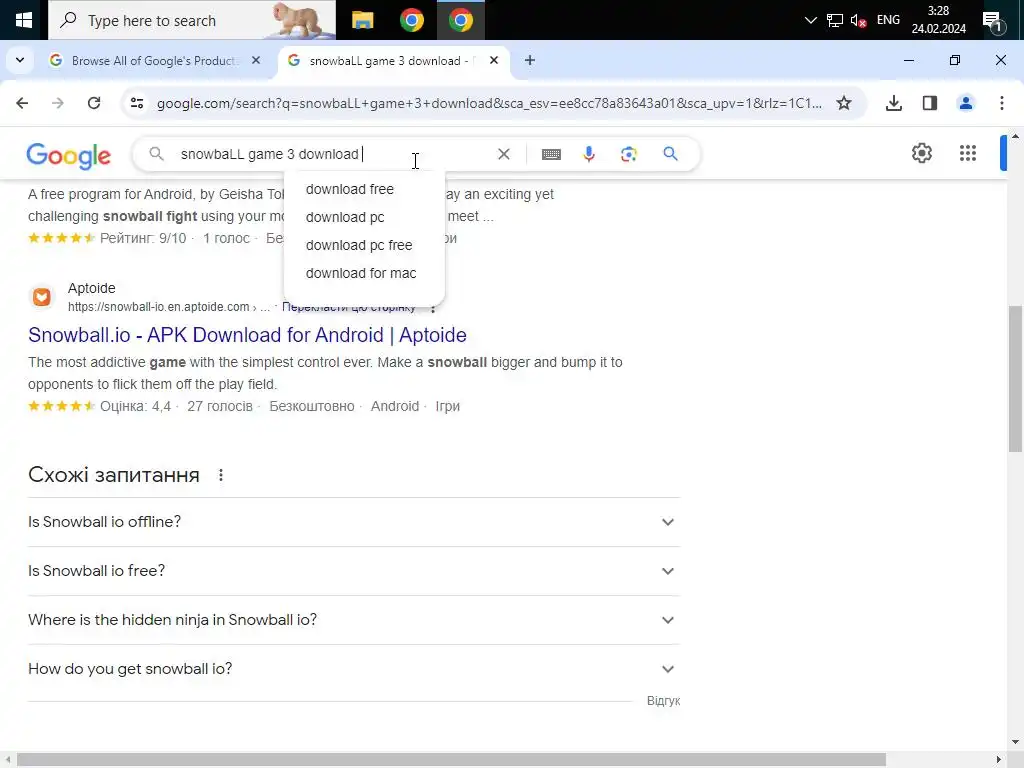Send feedback via Відгук link
The width and height of the screenshot is (1024, 768).
point(664,701)
